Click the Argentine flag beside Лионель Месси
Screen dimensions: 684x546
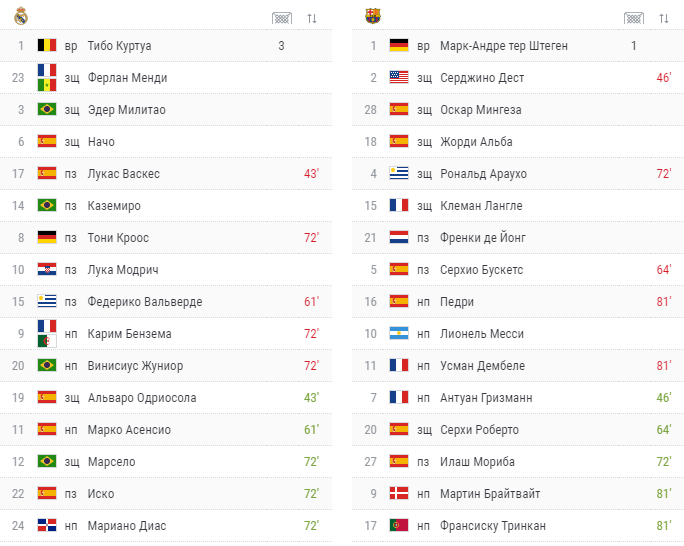(x=399, y=334)
